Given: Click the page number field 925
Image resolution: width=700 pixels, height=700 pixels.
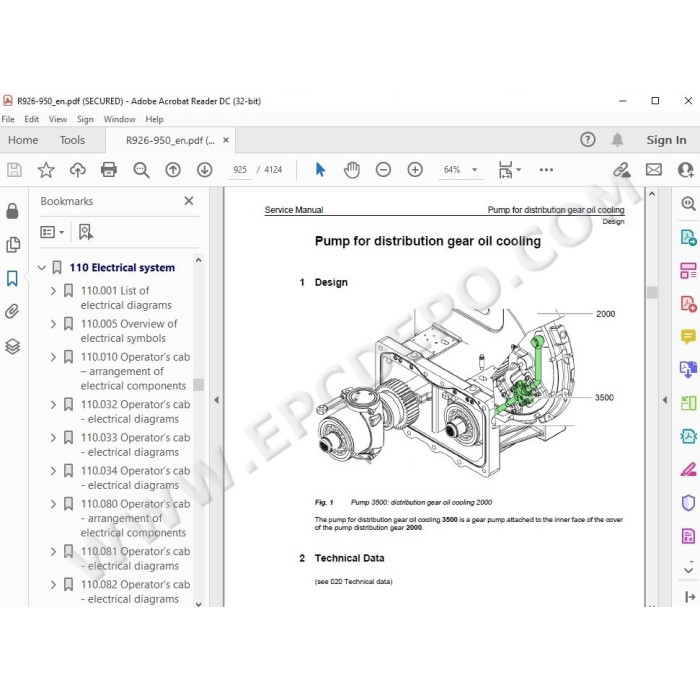Looking at the screenshot, I should pos(240,170).
